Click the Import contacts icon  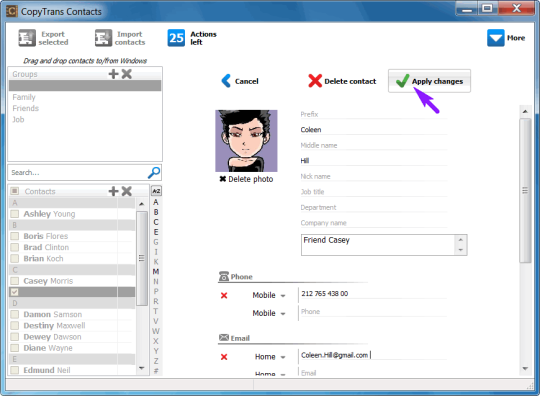[x=103, y=38]
